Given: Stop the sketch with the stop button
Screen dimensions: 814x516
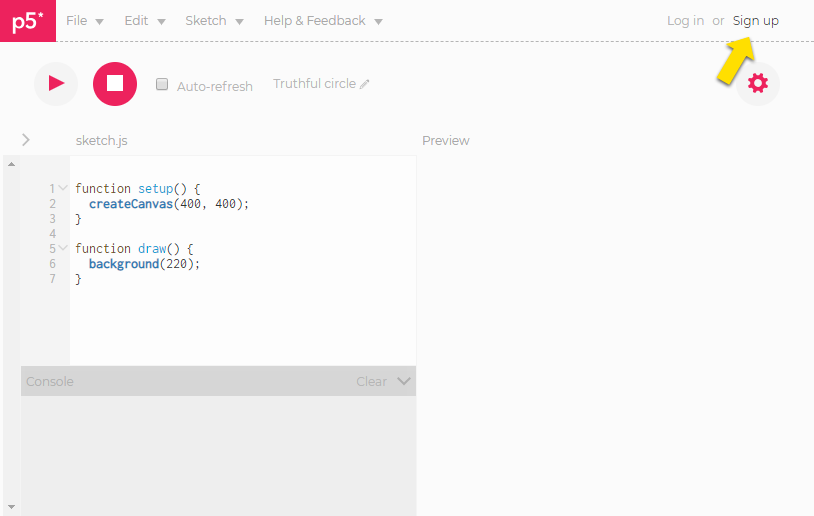Looking at the screenshot, I should [x=115, y=84].
